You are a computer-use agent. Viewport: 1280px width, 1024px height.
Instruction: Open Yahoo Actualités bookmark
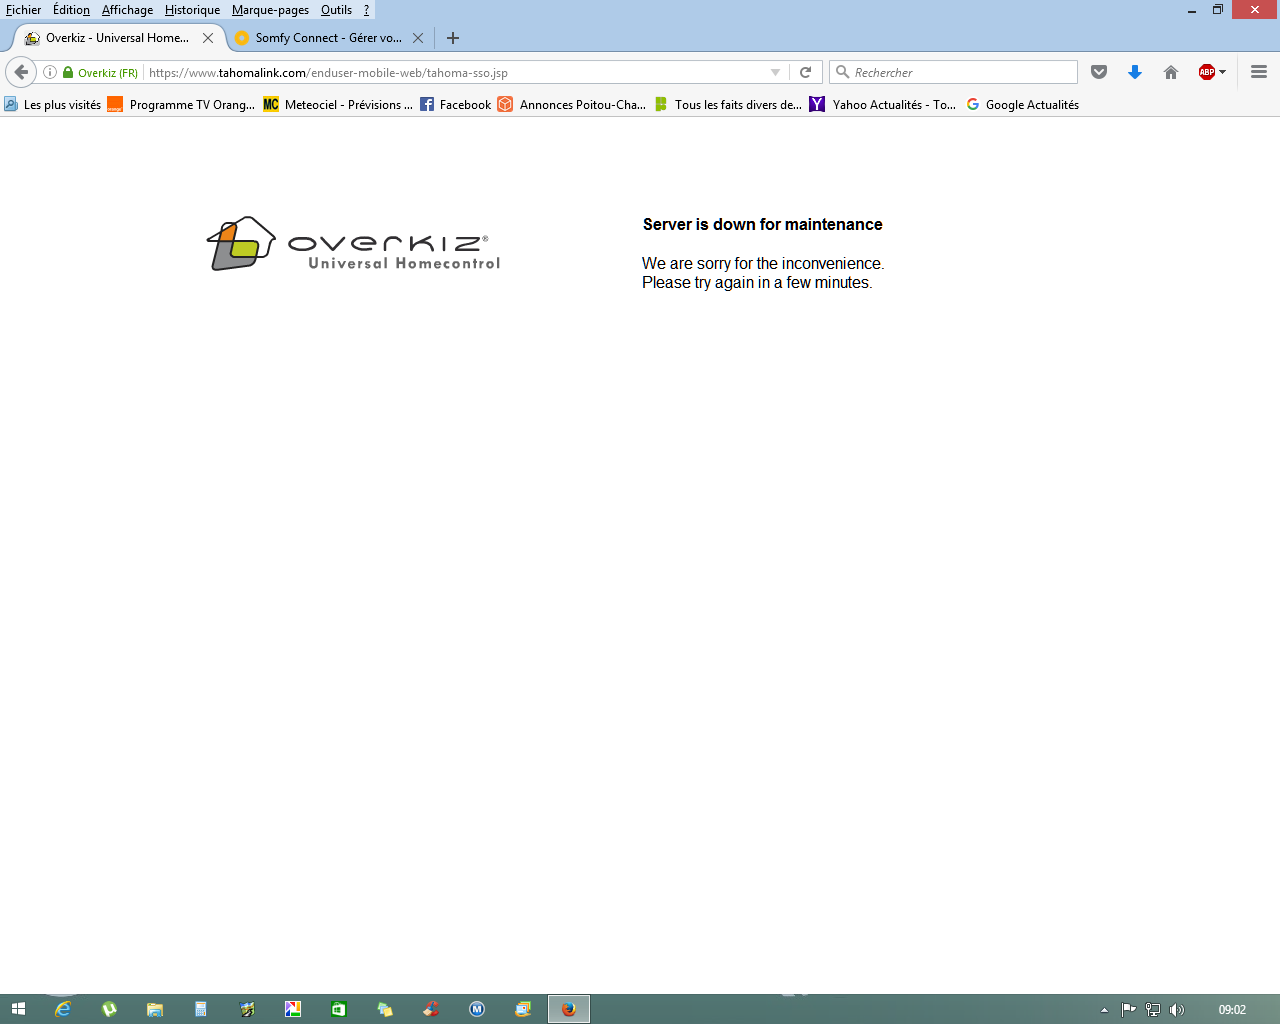point(883,104)
